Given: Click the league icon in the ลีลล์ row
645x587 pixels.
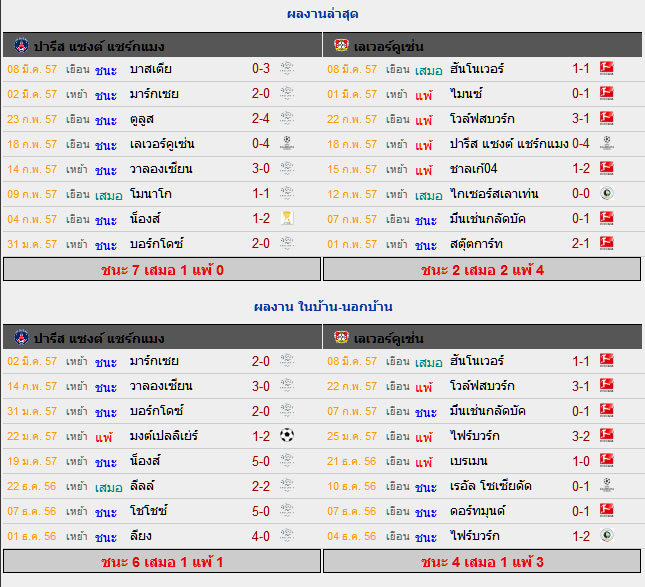Looking at the screenshot, I should 287,485.
